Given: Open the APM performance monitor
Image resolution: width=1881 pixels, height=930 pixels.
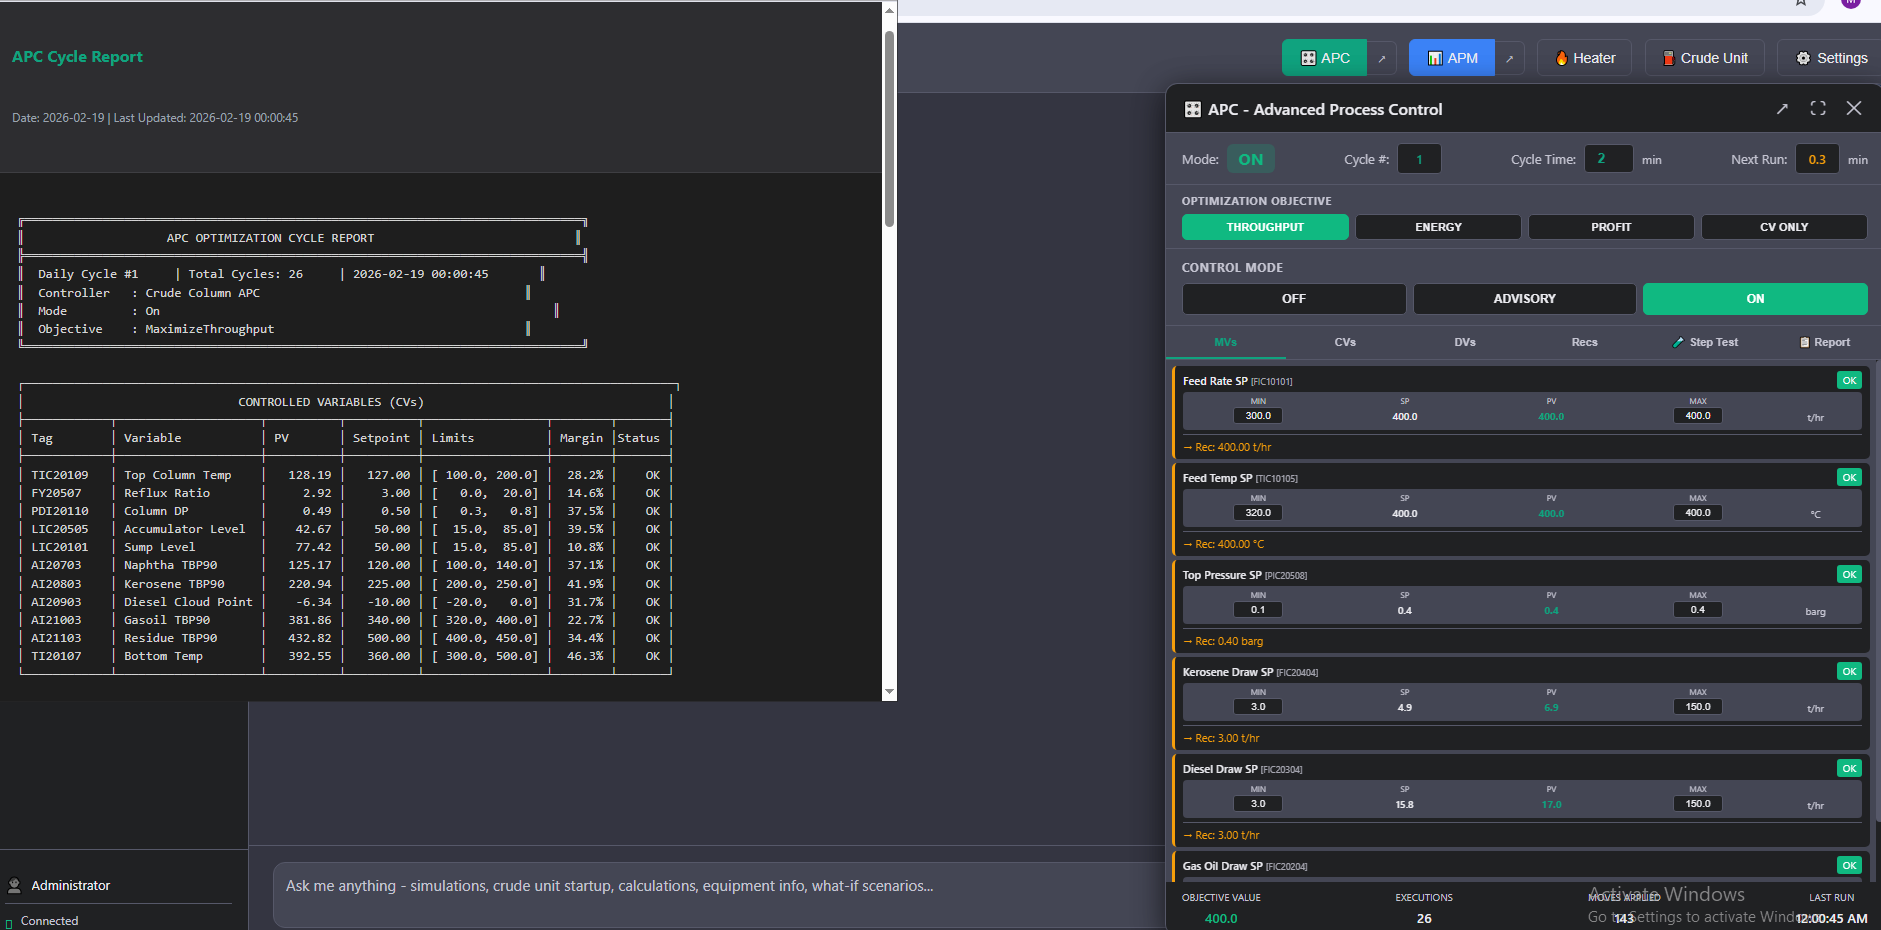Looking at the screenshot, I should coord(1451,58).
